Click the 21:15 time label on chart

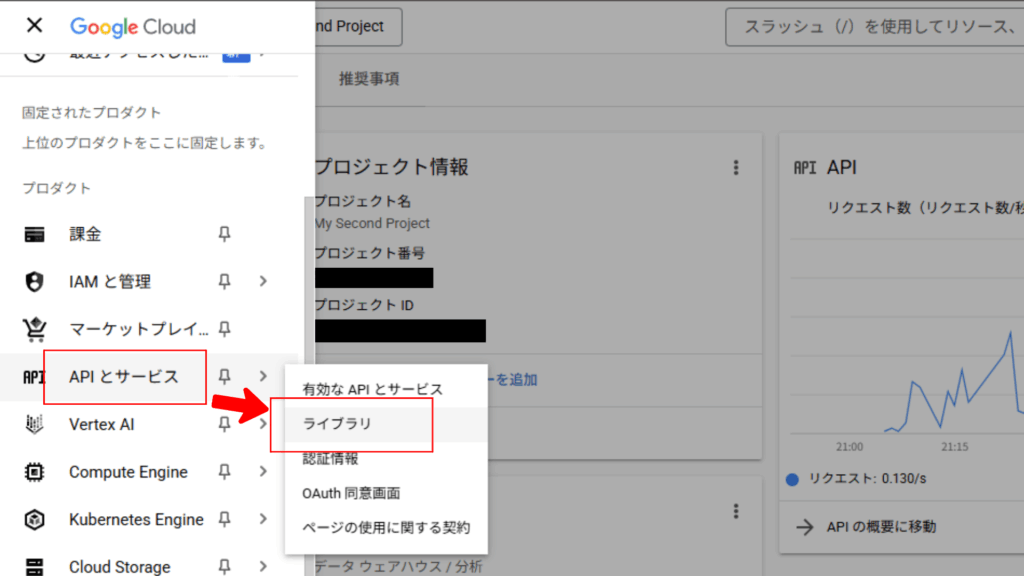[955, 447]
